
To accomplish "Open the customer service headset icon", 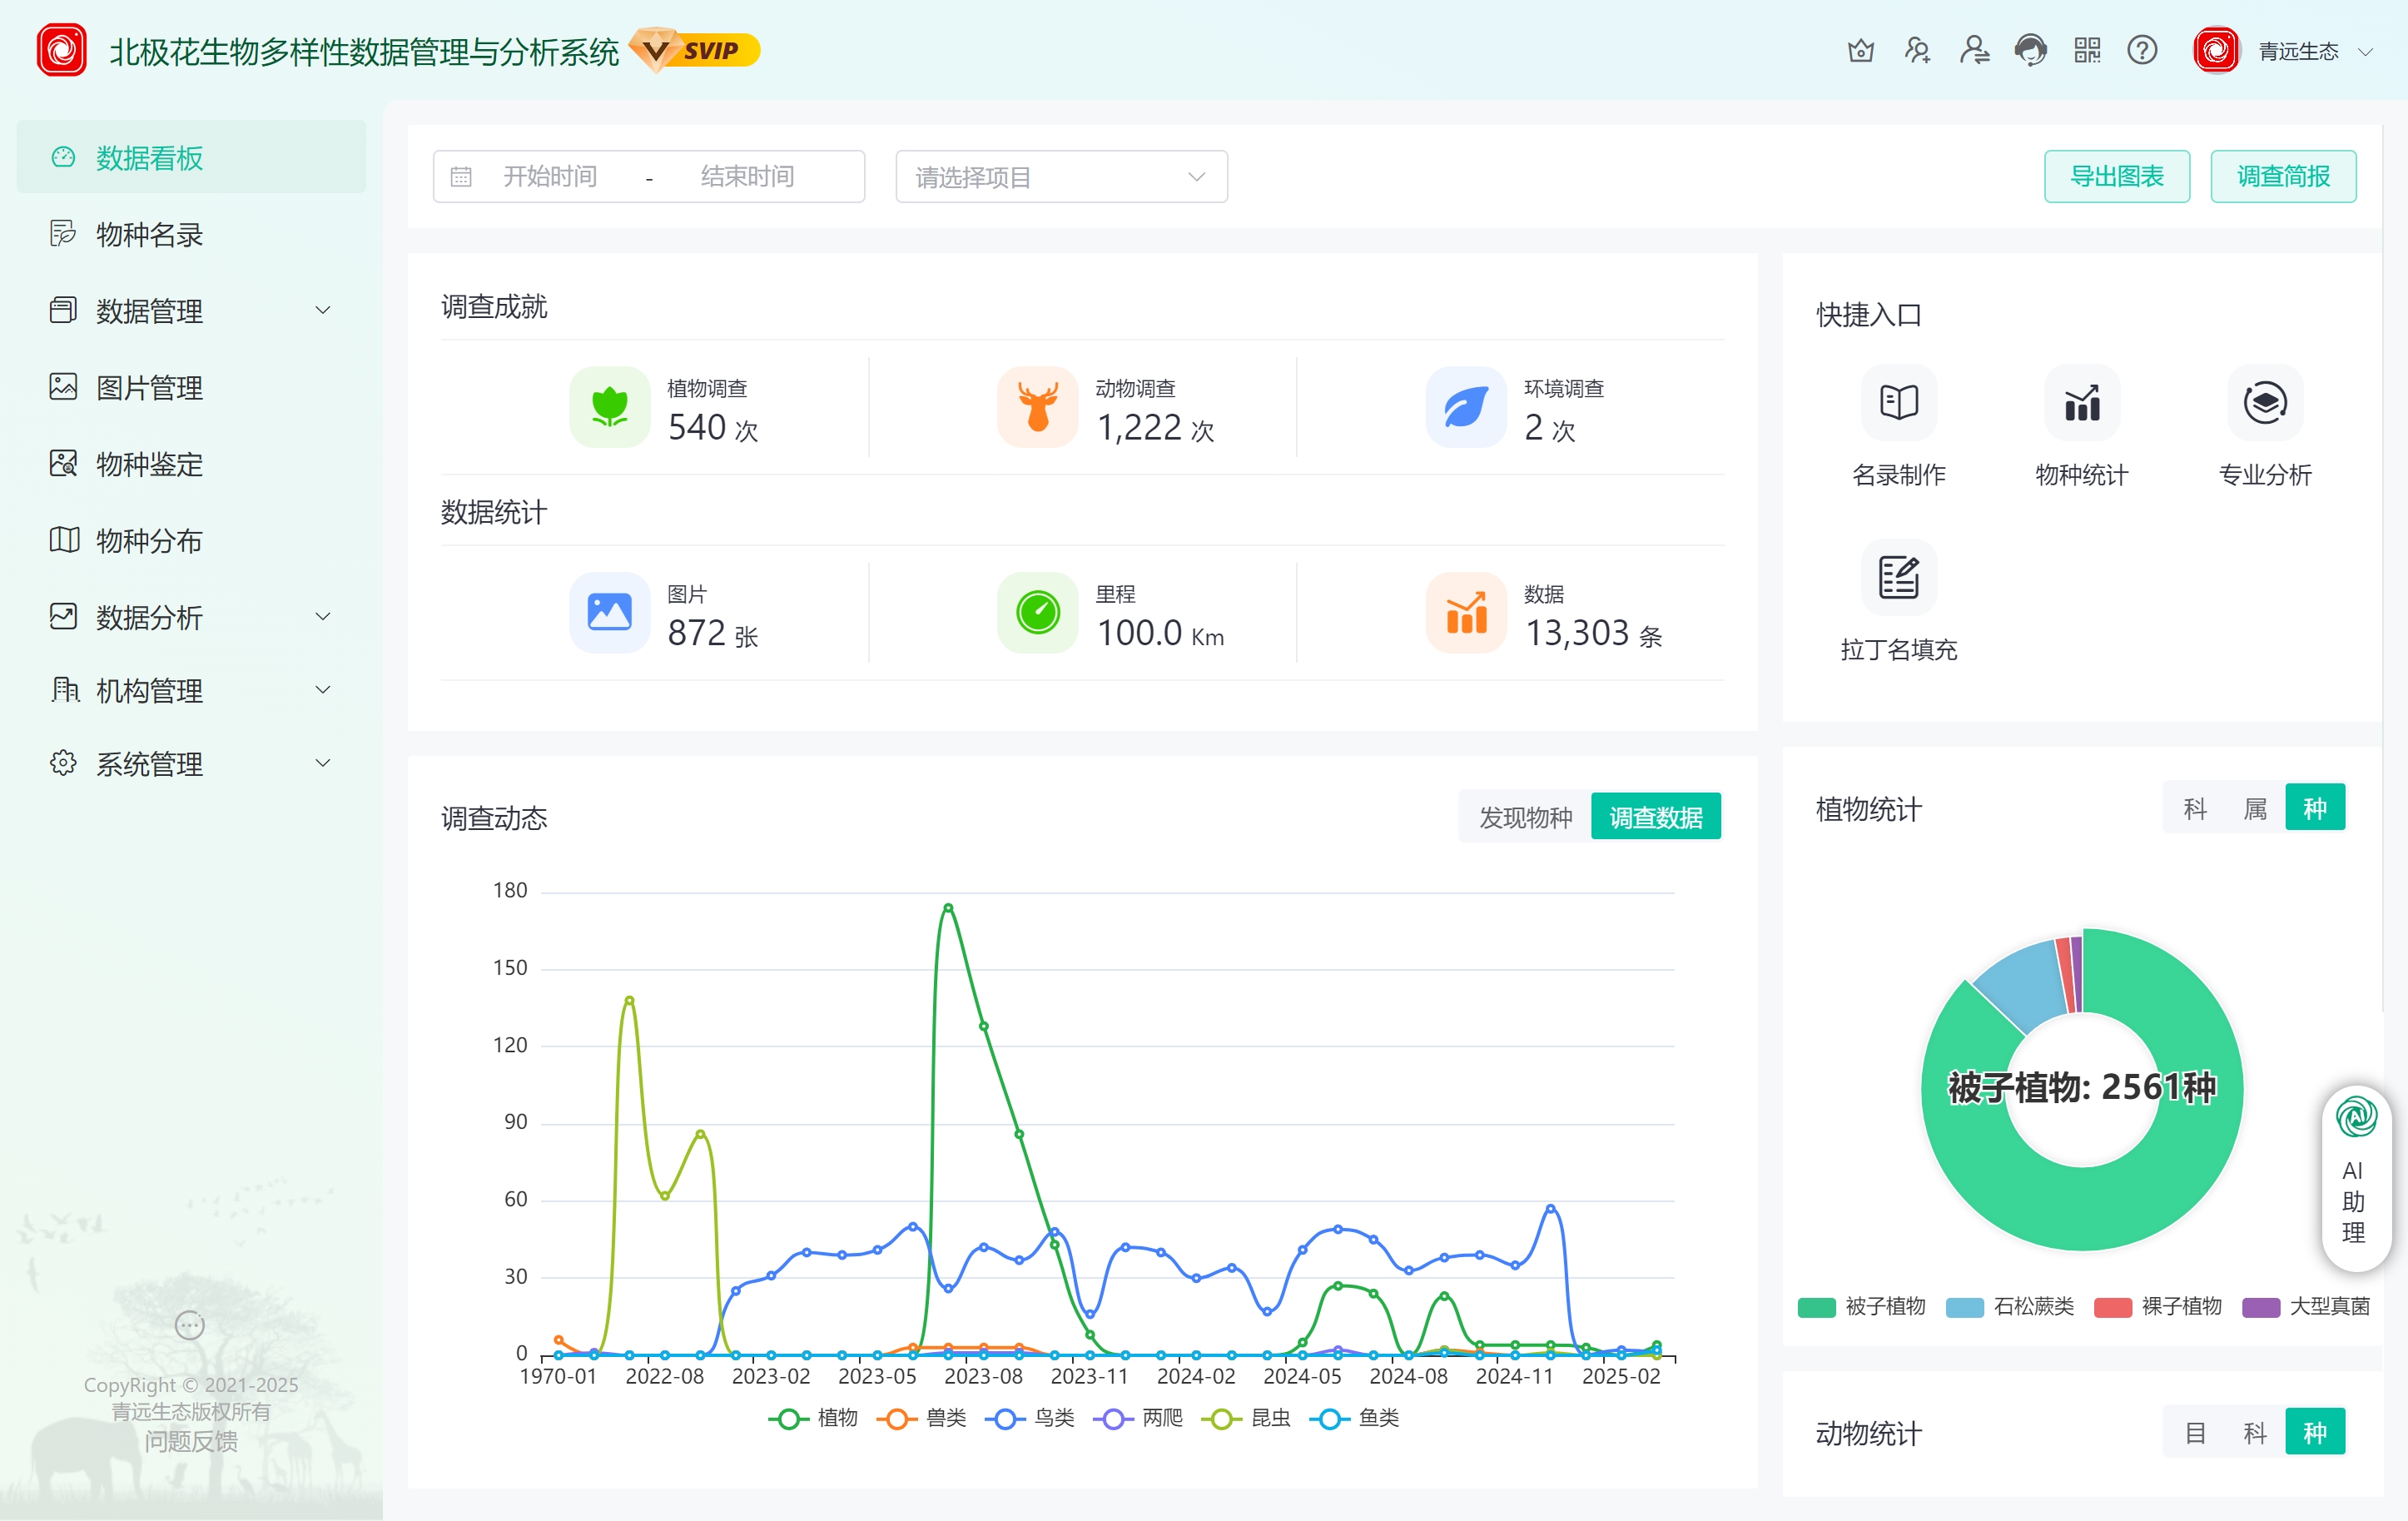I will (x=2031, y=50).
